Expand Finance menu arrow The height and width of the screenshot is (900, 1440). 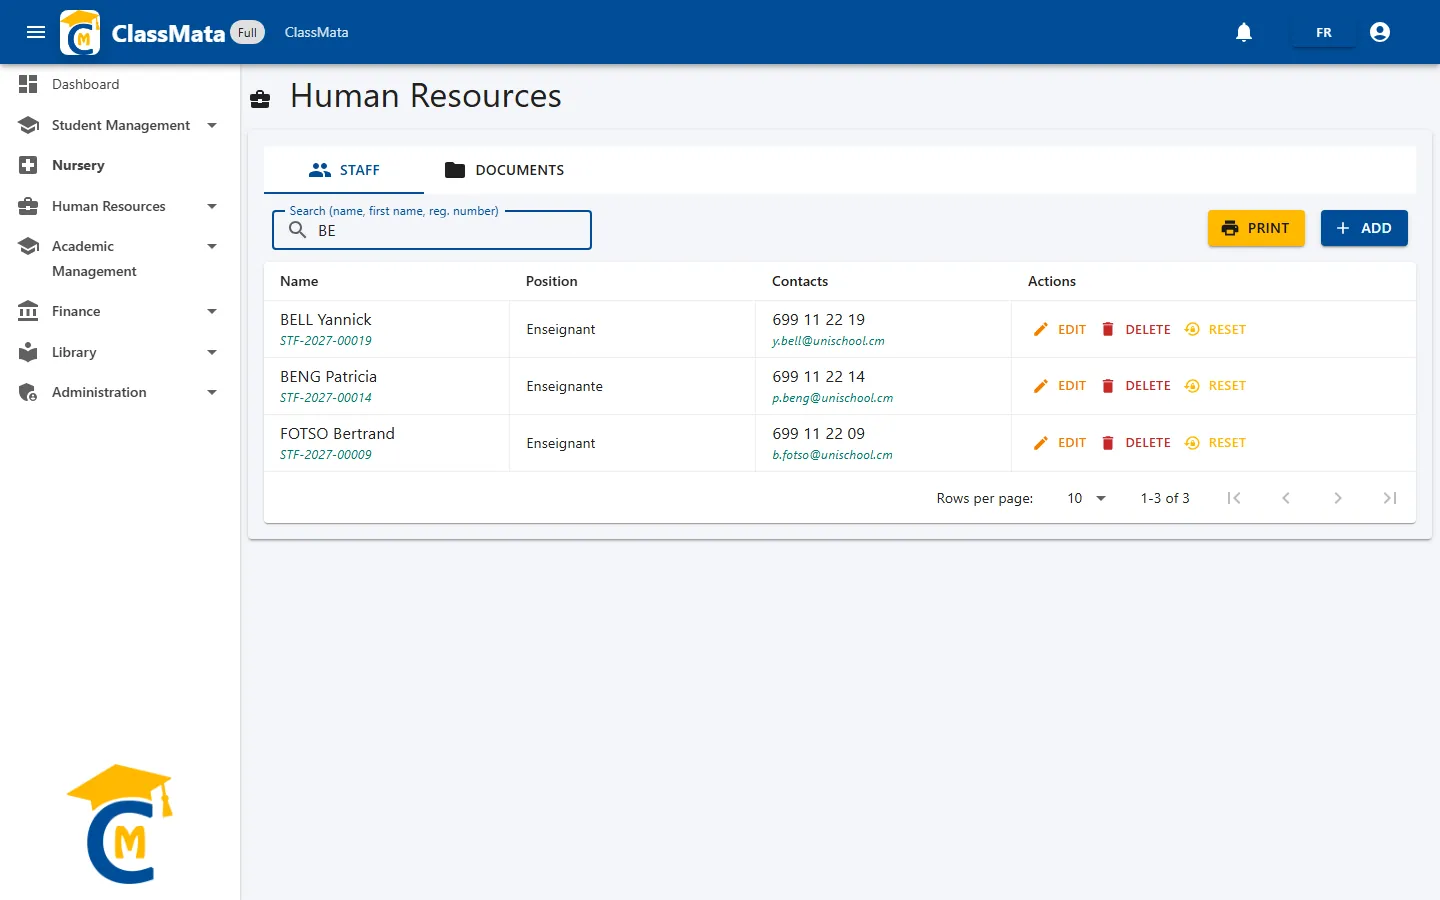[212, 311]
